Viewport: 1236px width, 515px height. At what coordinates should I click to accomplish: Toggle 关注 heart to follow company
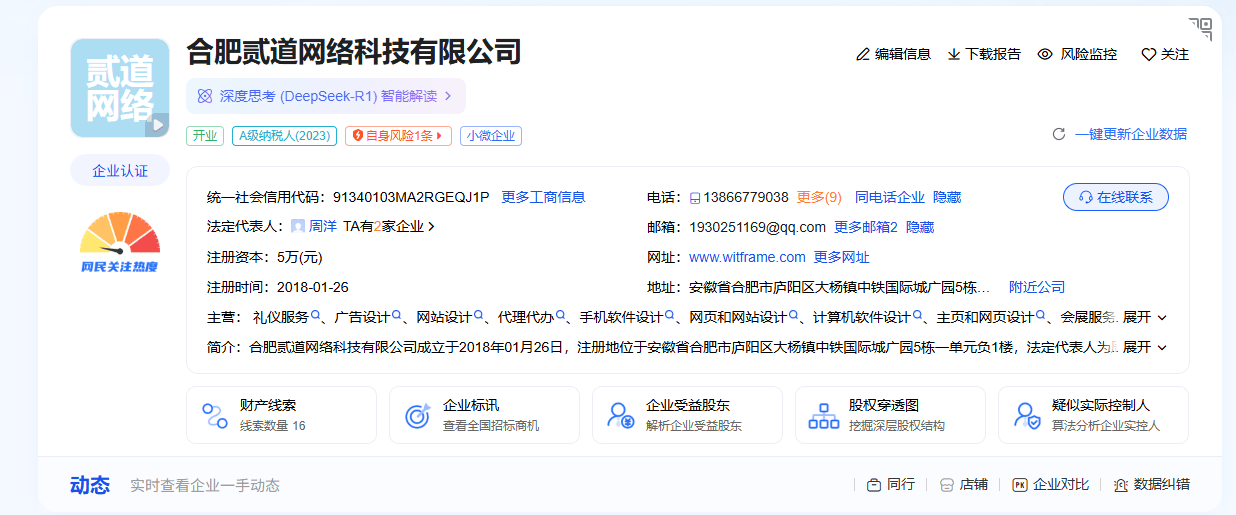tap(1148, 54)
